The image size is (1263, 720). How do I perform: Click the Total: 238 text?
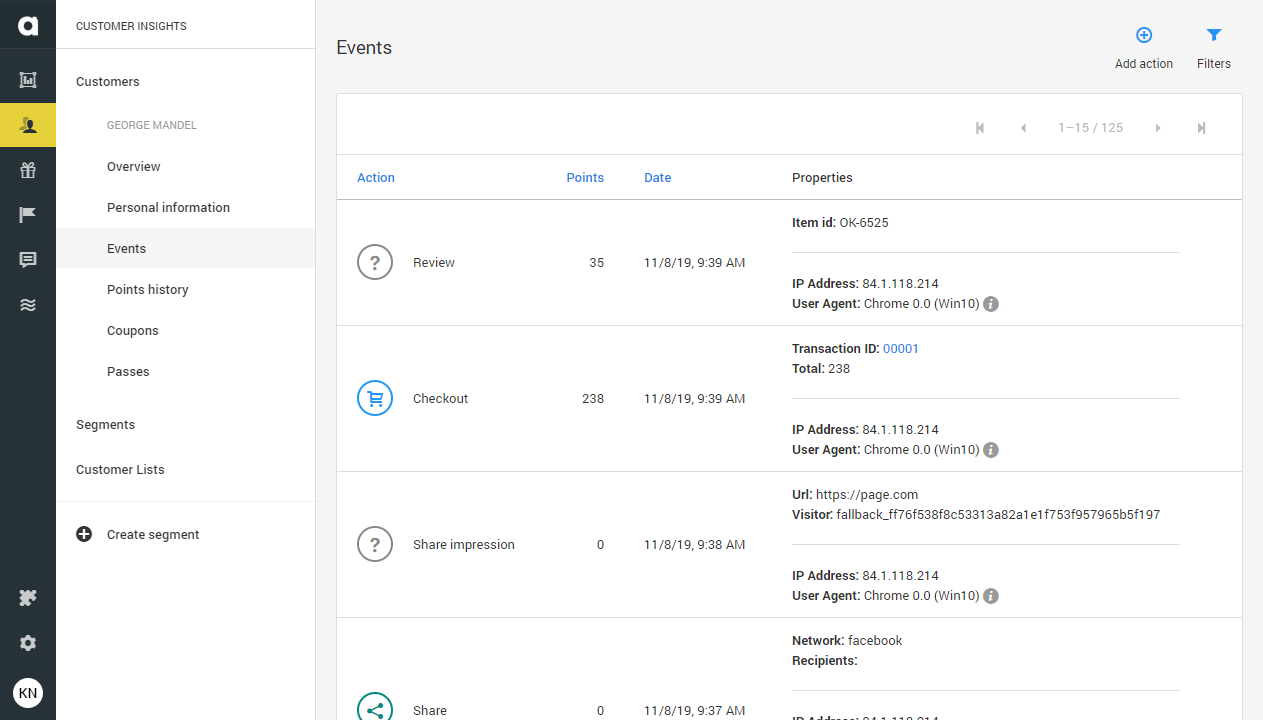pos(821,369)
